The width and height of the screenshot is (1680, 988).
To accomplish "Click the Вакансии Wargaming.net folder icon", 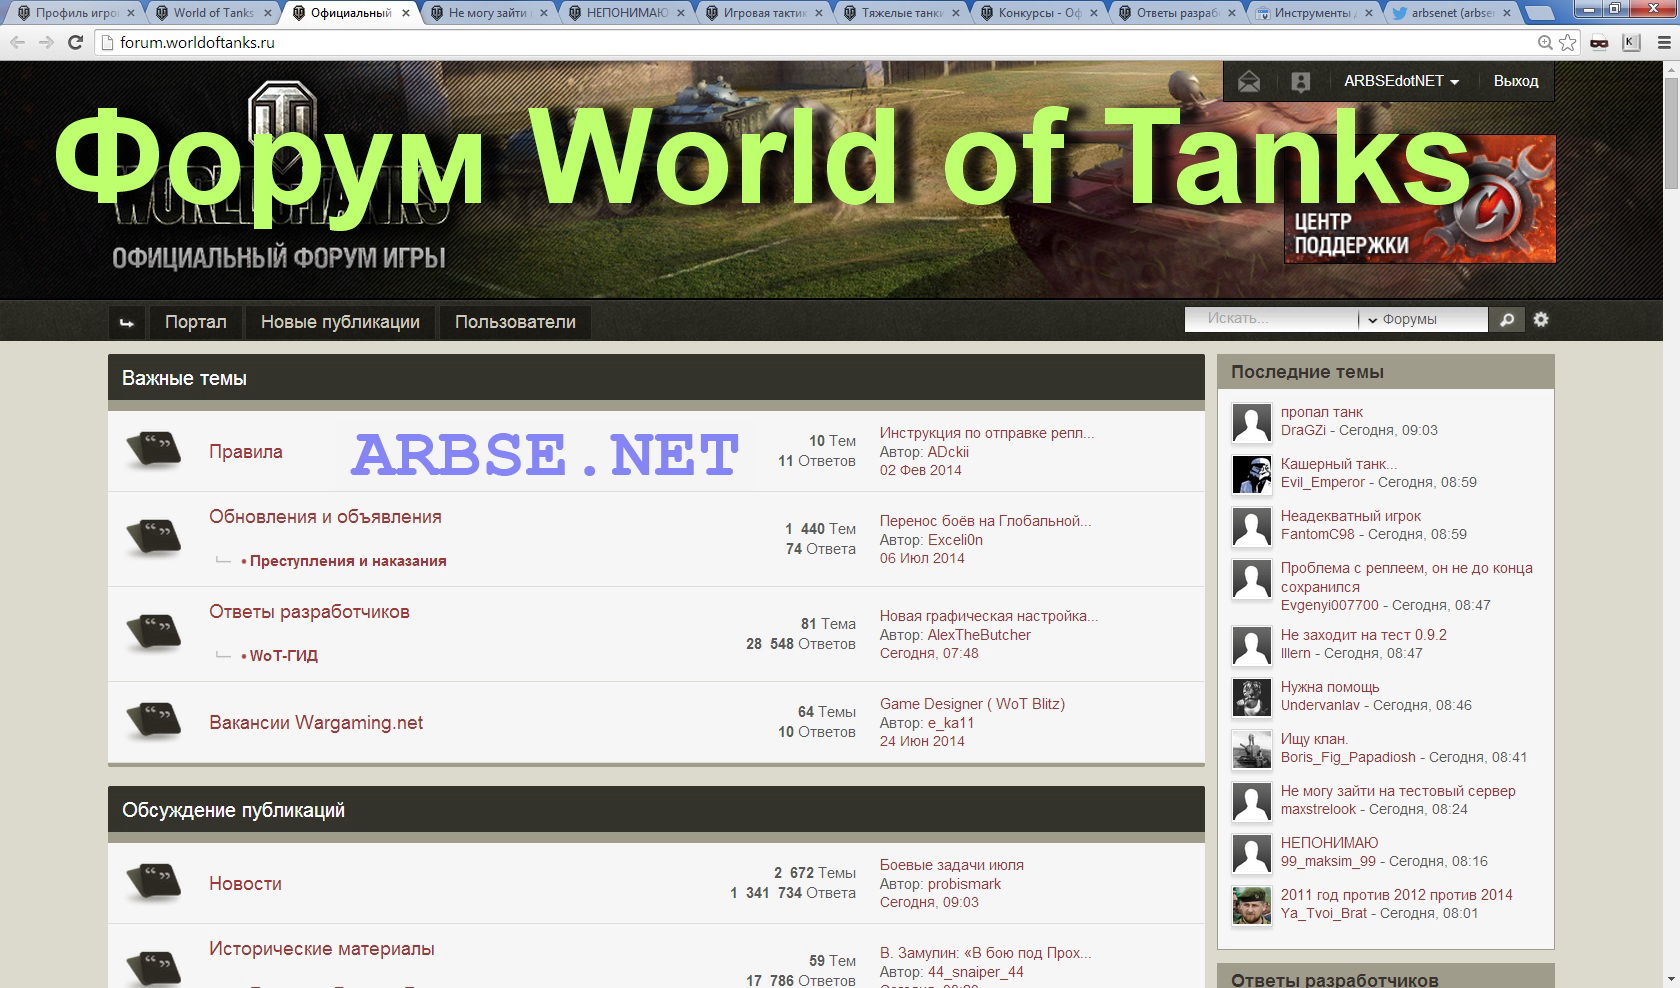I will tap(154, 721).
